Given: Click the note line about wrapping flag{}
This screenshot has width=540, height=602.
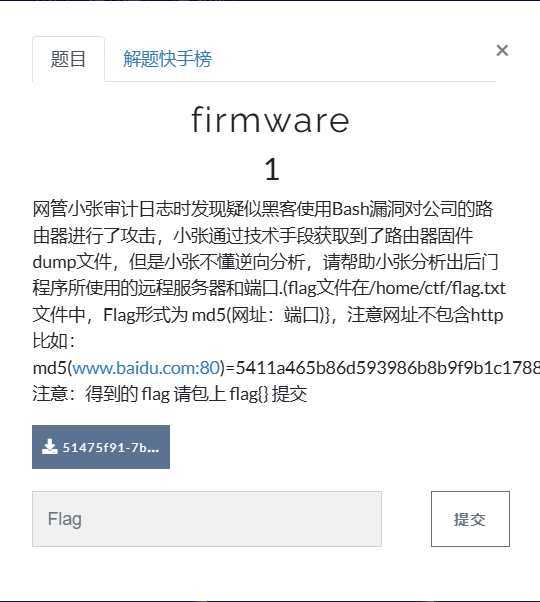Looking at the screenshot, I should coord(170,394).
